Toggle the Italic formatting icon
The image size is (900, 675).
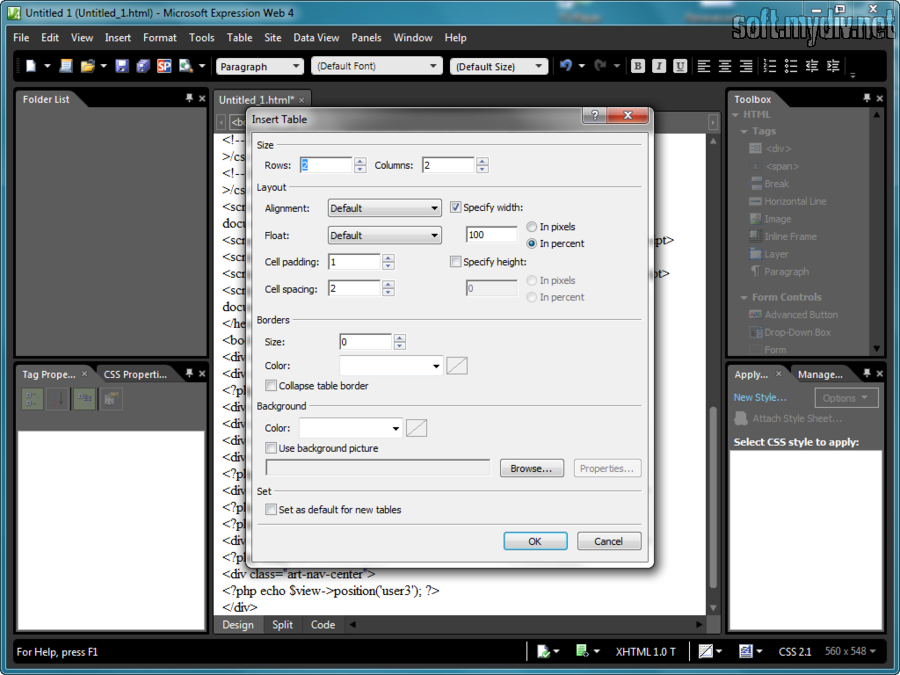[x=659, y=66]
